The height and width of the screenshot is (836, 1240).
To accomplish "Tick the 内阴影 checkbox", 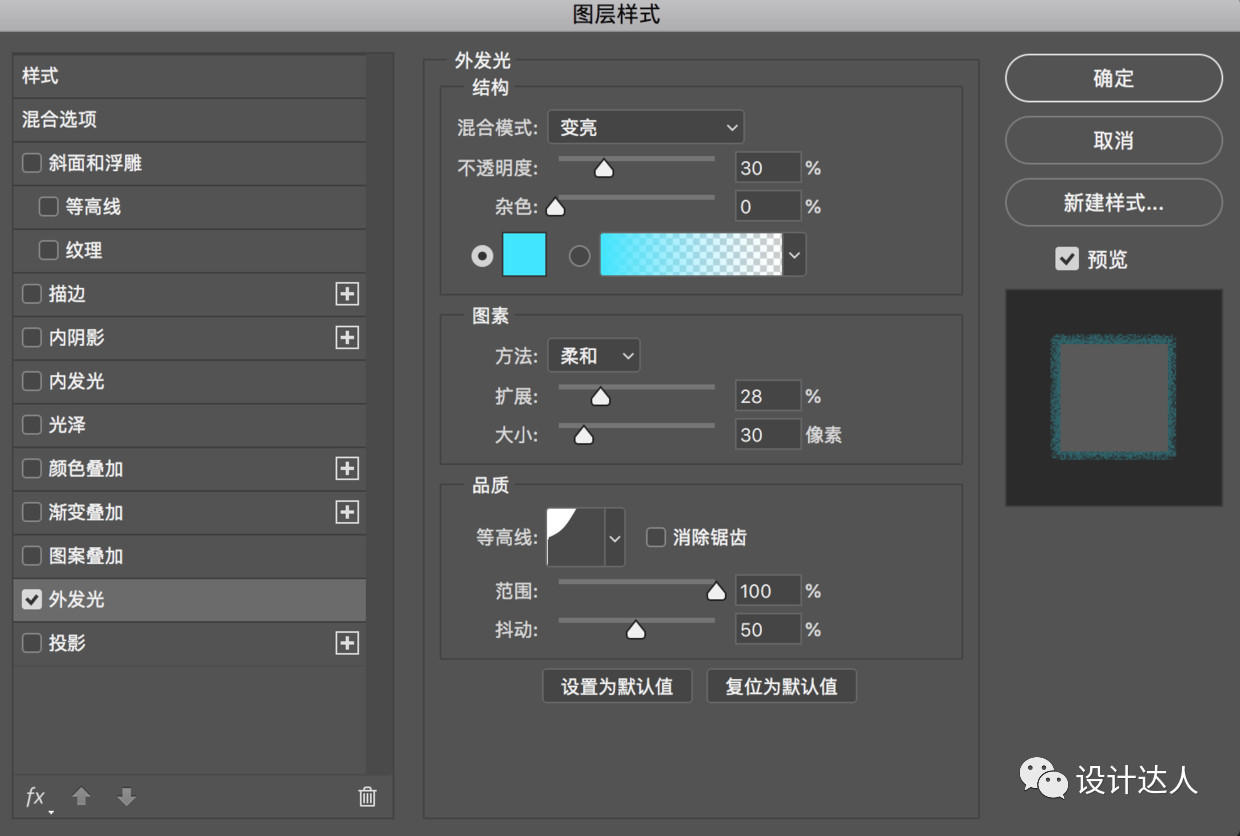I will [32, 338].
